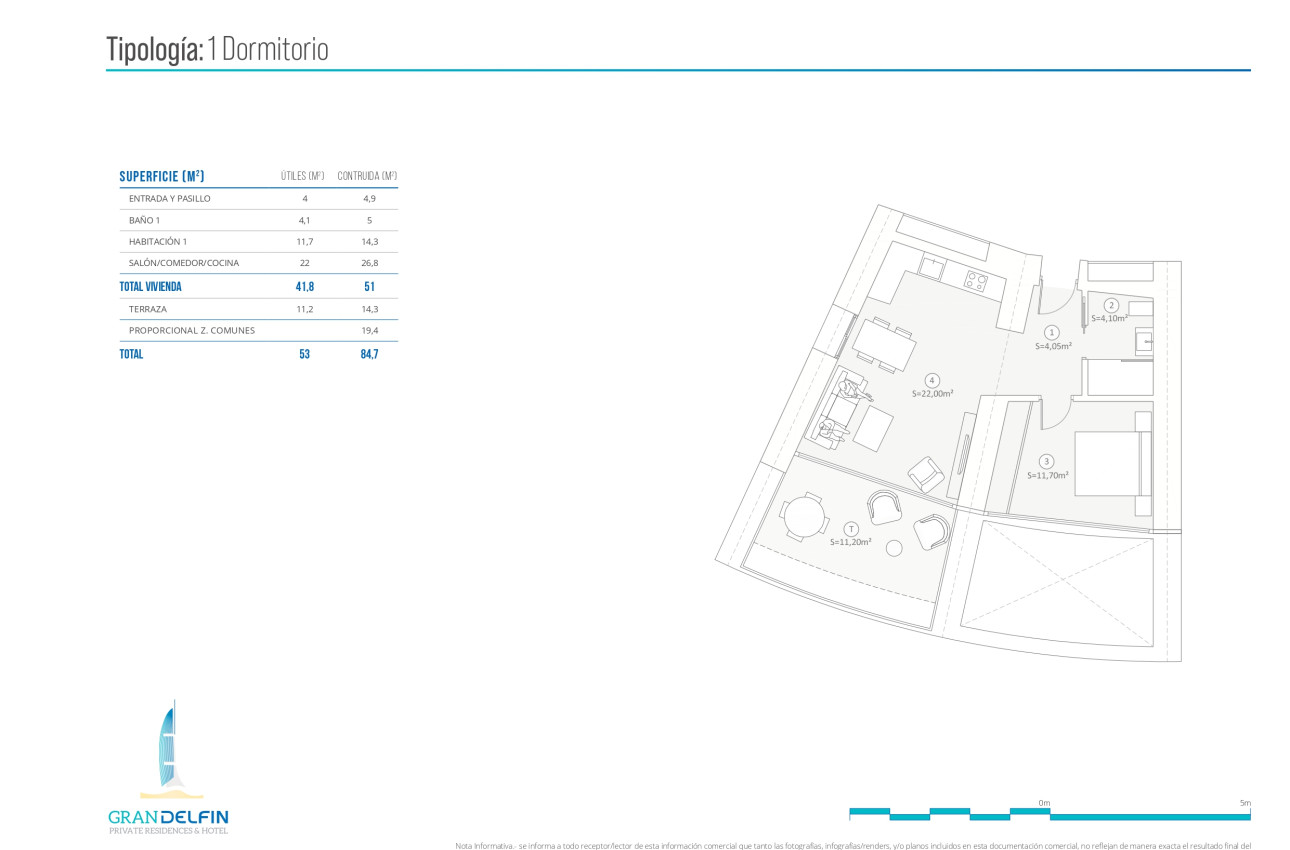This screenshot has width=1290, height=850.
Task: Click the round terrace table symbol
Action: [804, 517]
